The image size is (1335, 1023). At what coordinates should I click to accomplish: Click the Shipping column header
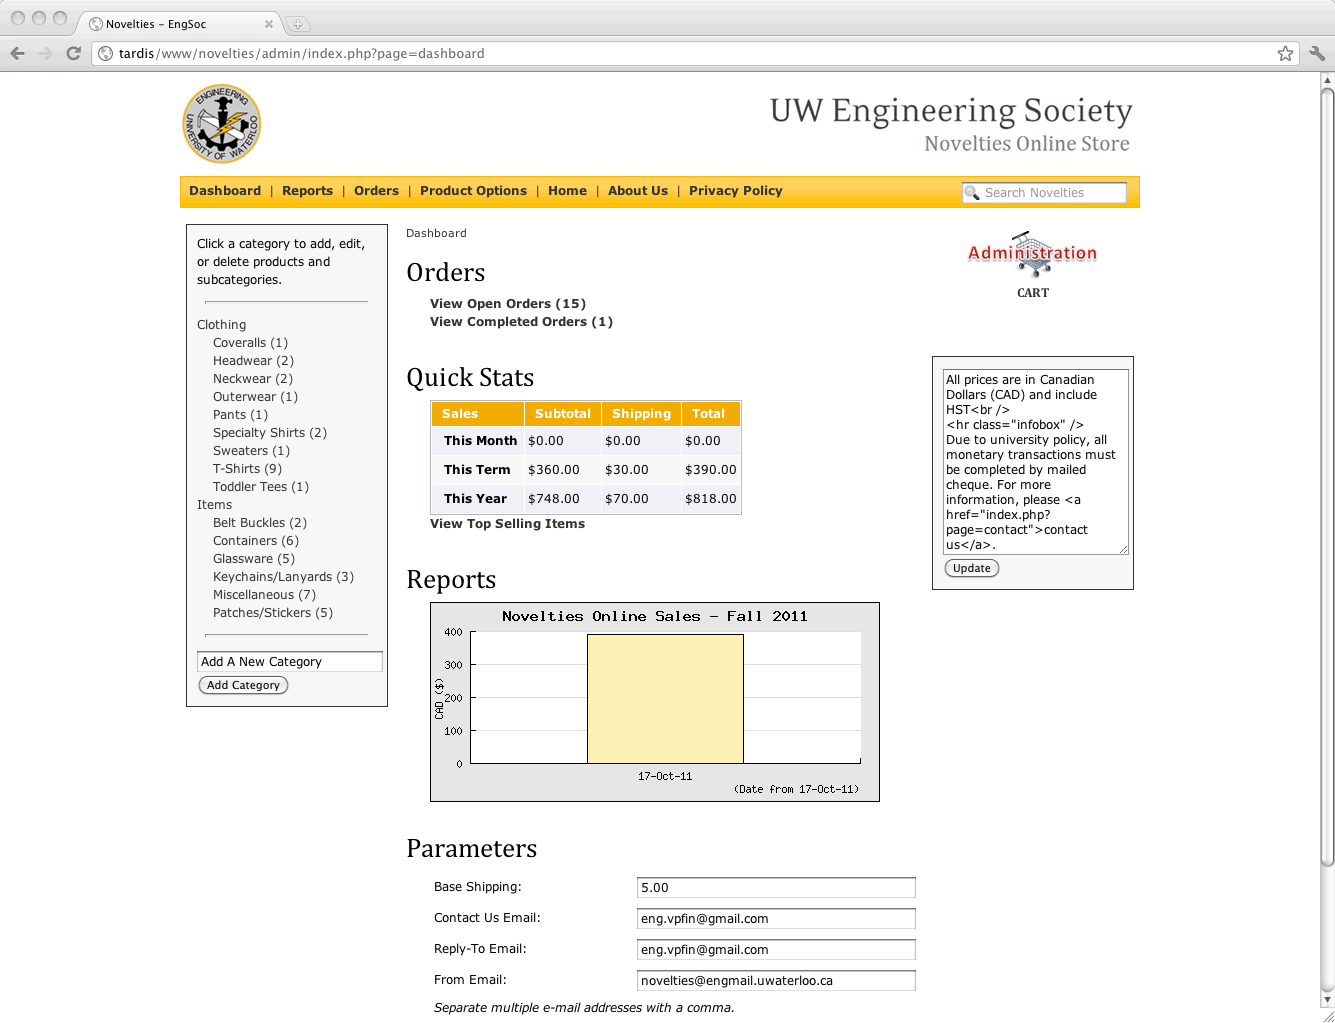click(x=641, y=414)
